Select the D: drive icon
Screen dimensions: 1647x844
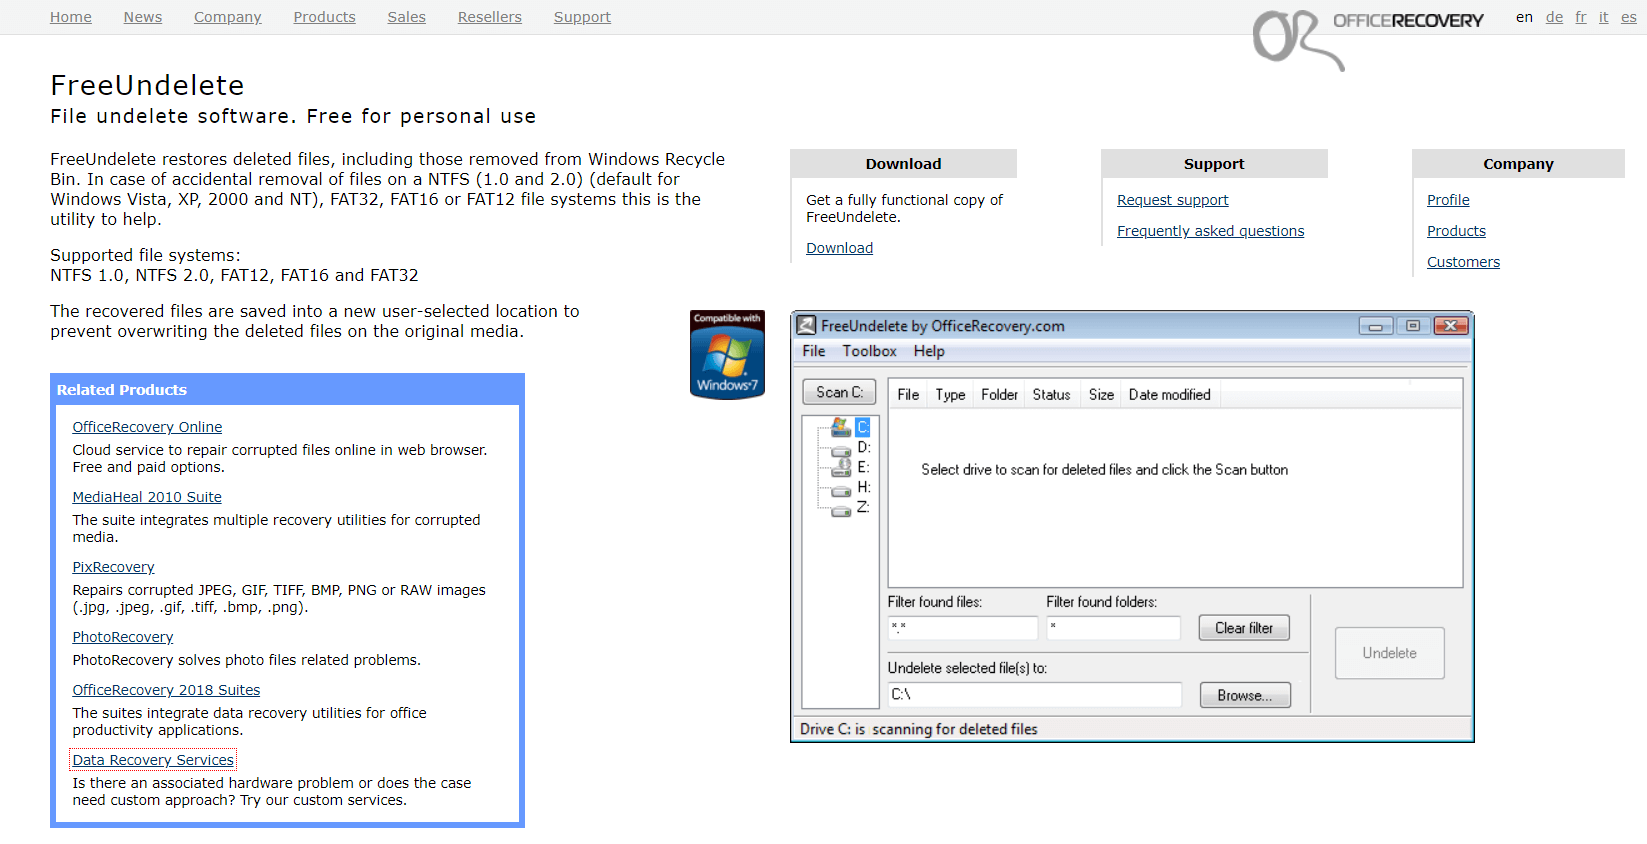click(841, 449)
